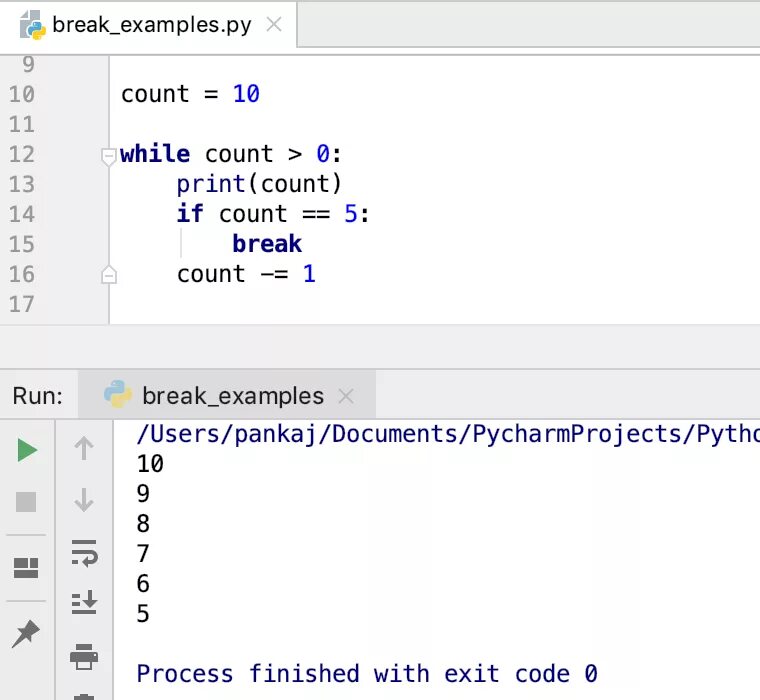760x700 pixels.
Task: Click output value 6 in console
Action: click(143, 584)
